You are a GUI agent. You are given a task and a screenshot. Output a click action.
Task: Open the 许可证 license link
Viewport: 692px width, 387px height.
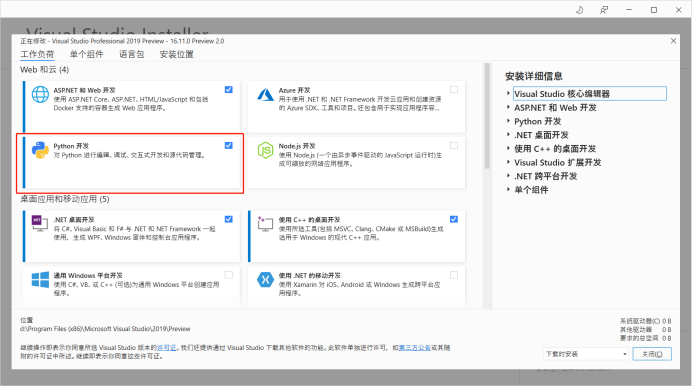click(x=166, y=348)
